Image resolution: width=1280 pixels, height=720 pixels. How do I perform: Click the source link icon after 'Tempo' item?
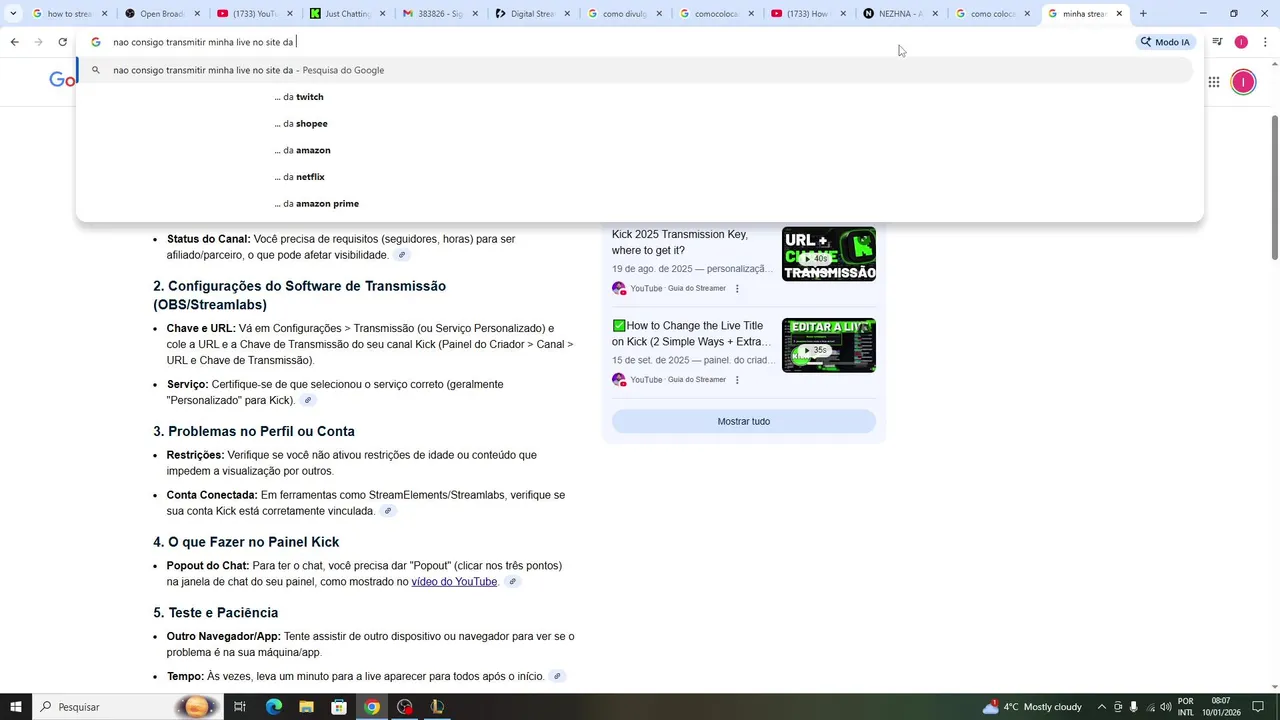pos(557,677)
